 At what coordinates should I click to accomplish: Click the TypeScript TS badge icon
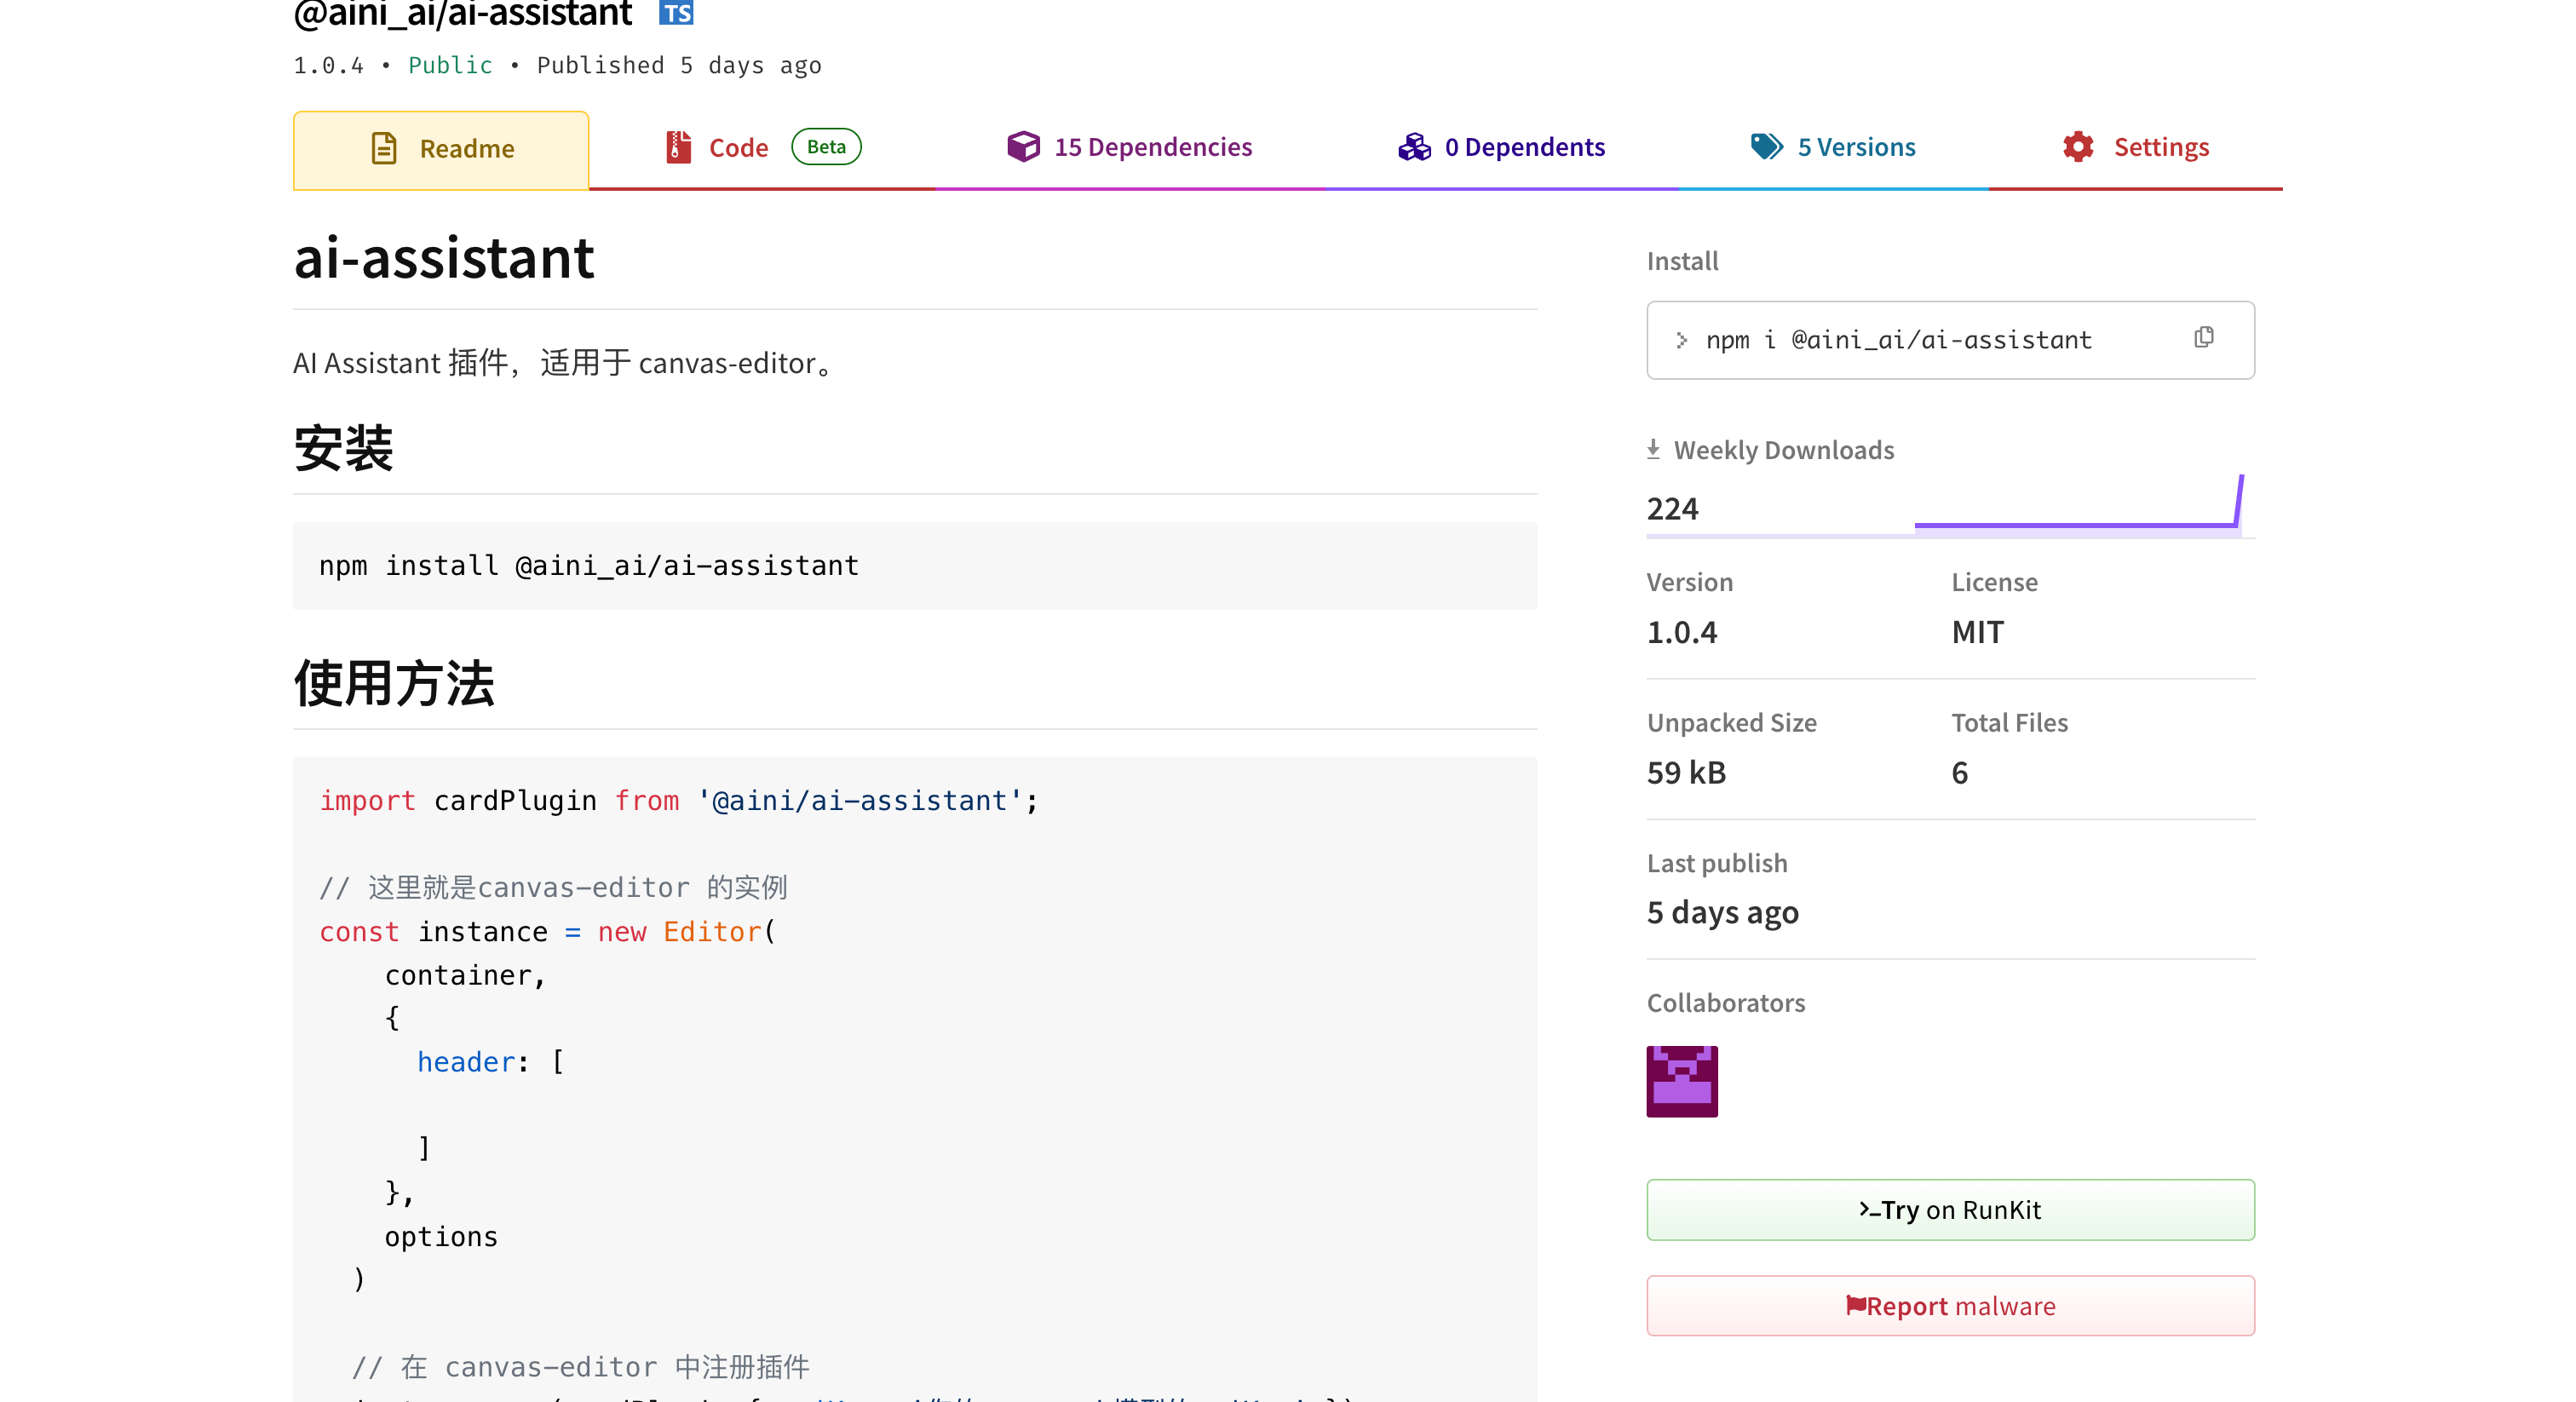pyautogui.click(x=676, y=12)
